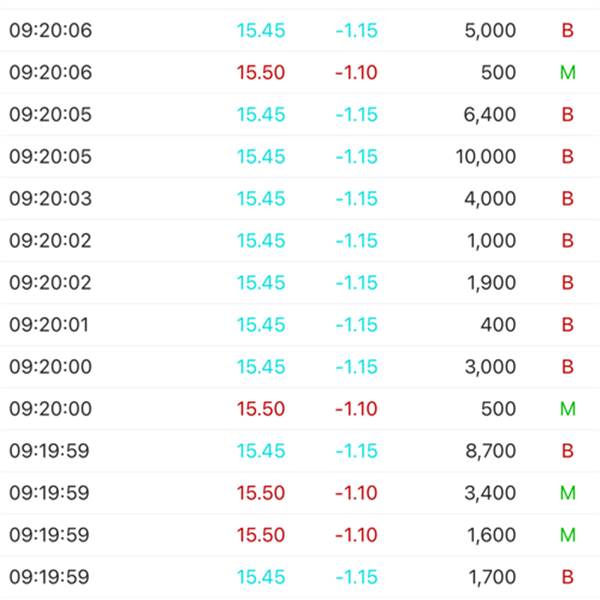Click the 1,000 volume trade at 09:20:02
Viewport: 600px width, 600px height.
300,241
